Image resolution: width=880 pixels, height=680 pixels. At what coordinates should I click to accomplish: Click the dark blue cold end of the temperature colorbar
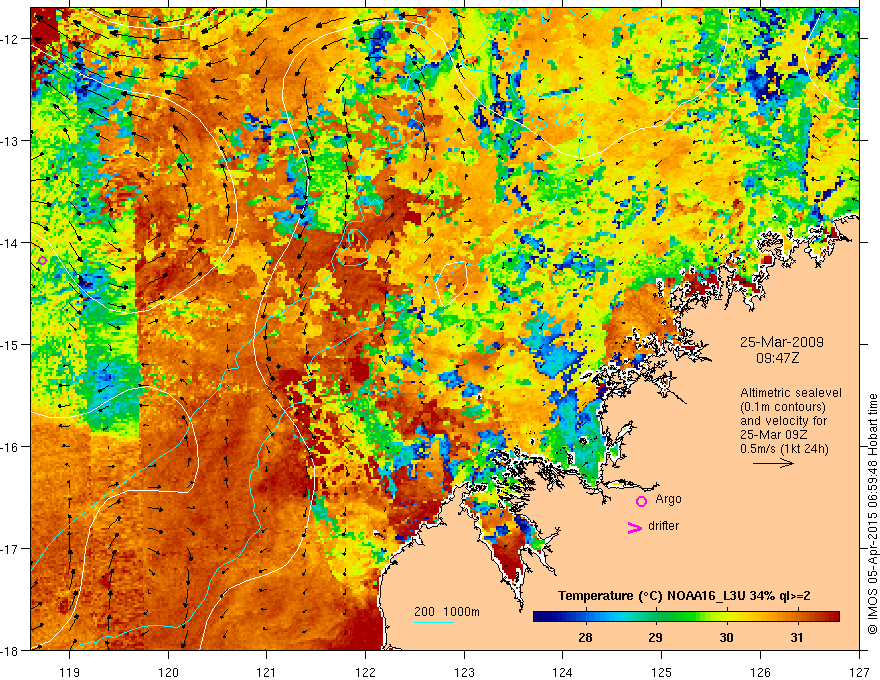(544, 617)
